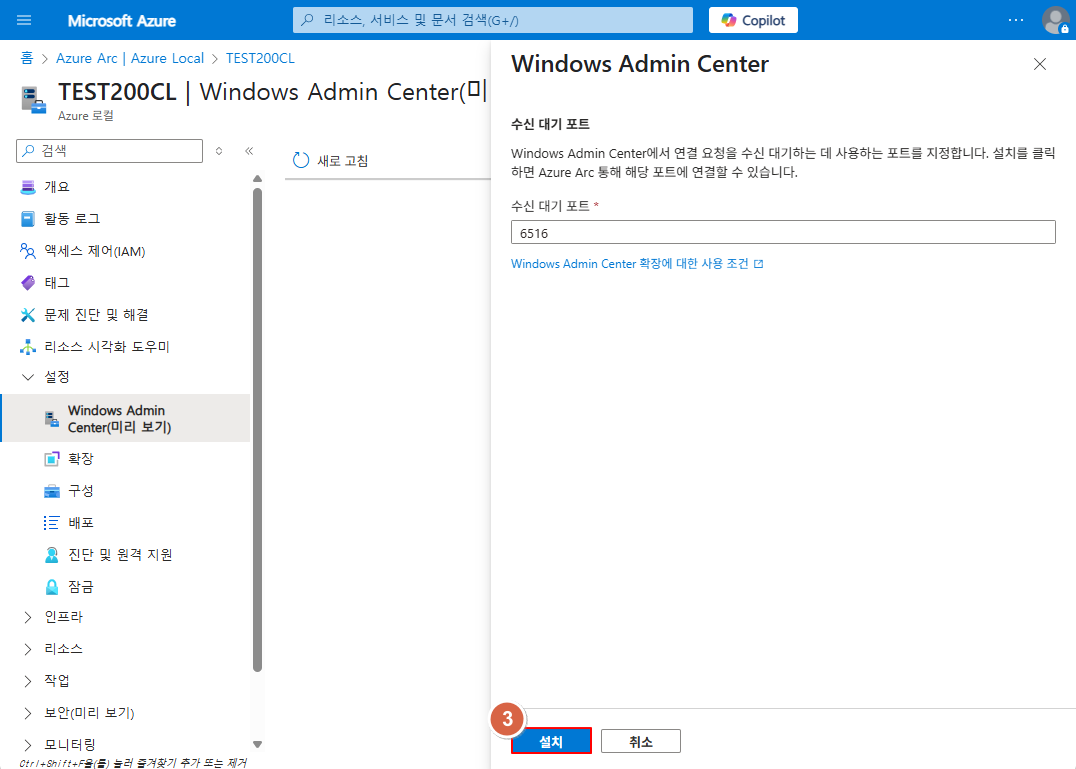Viewport: 1076px width, 769px height.
Task: Click the Microsoft Azure logo text
Action: 121,21
